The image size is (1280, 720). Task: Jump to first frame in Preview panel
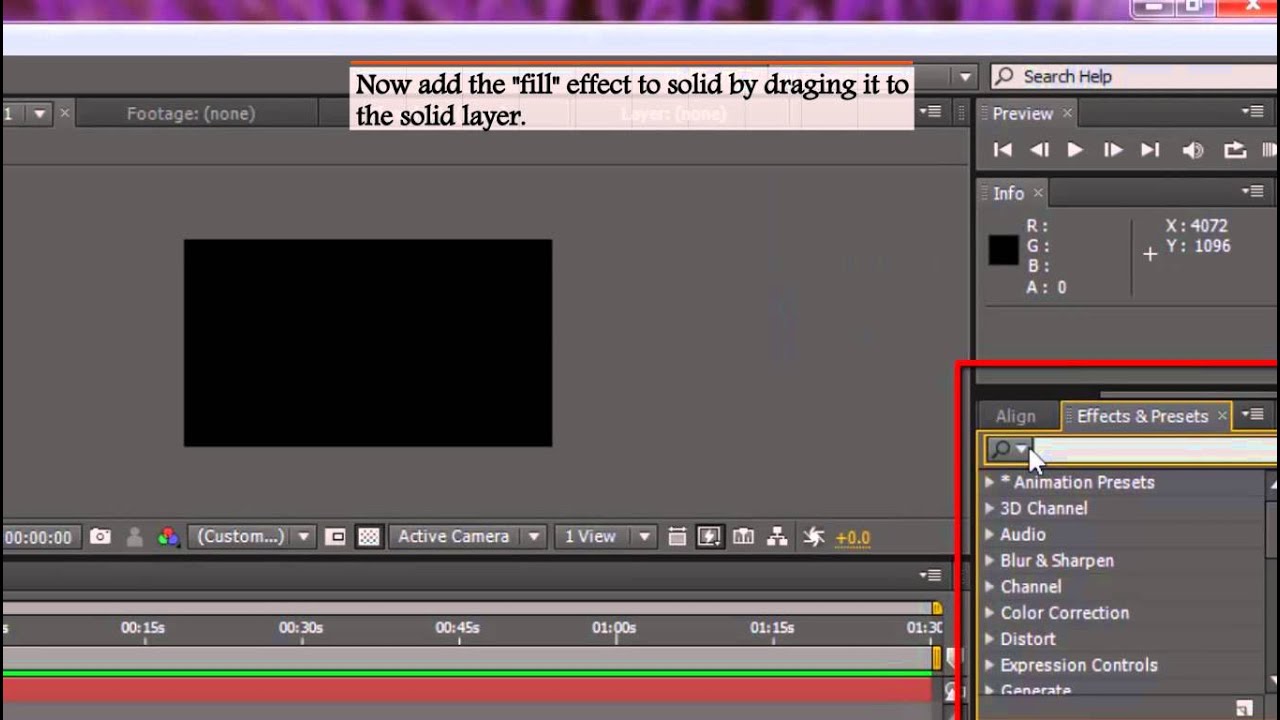(1002, 150)
